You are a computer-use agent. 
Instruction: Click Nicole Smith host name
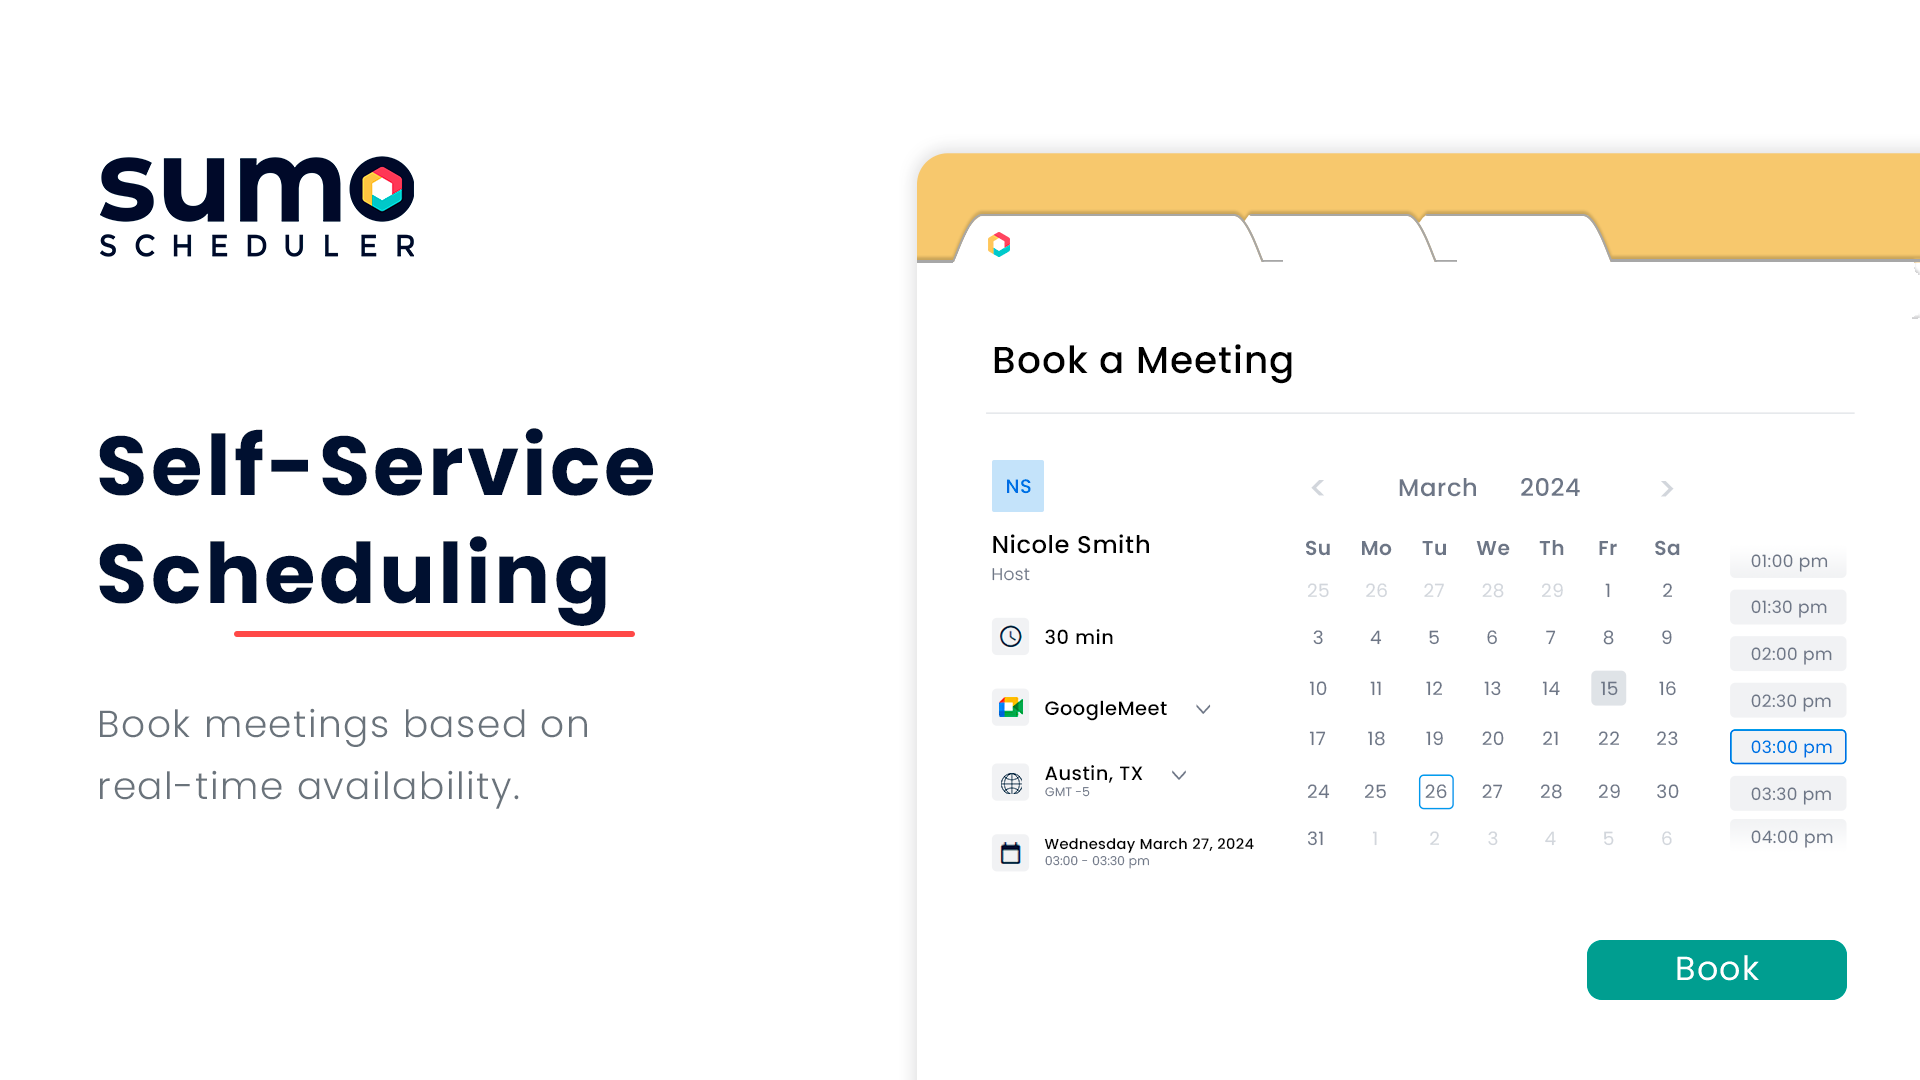point(1070,544)
